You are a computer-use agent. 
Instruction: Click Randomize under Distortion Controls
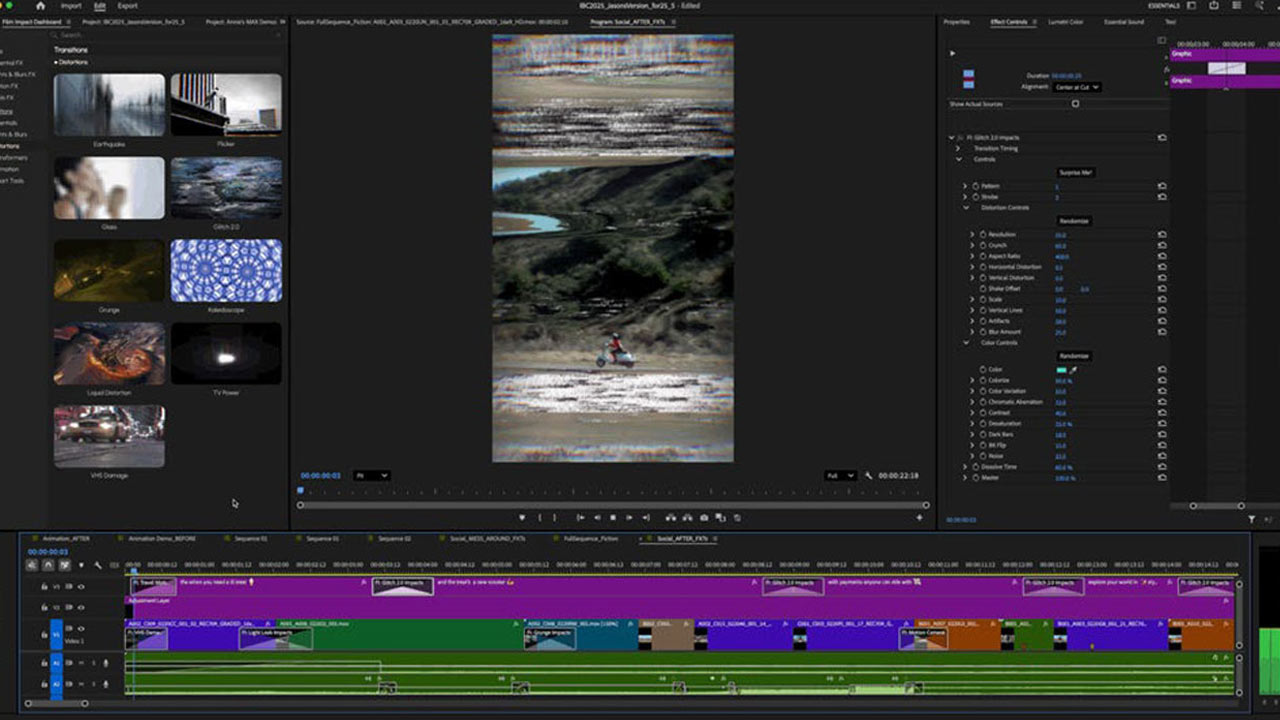pos(1074,221)
